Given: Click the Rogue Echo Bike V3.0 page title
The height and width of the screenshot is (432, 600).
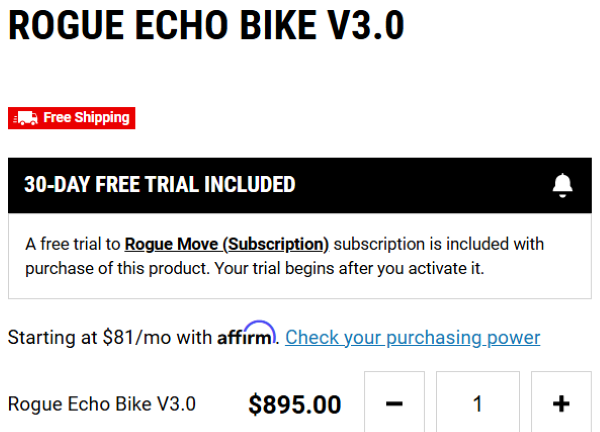Looking at the screenshot, I should tap(206, 27).
